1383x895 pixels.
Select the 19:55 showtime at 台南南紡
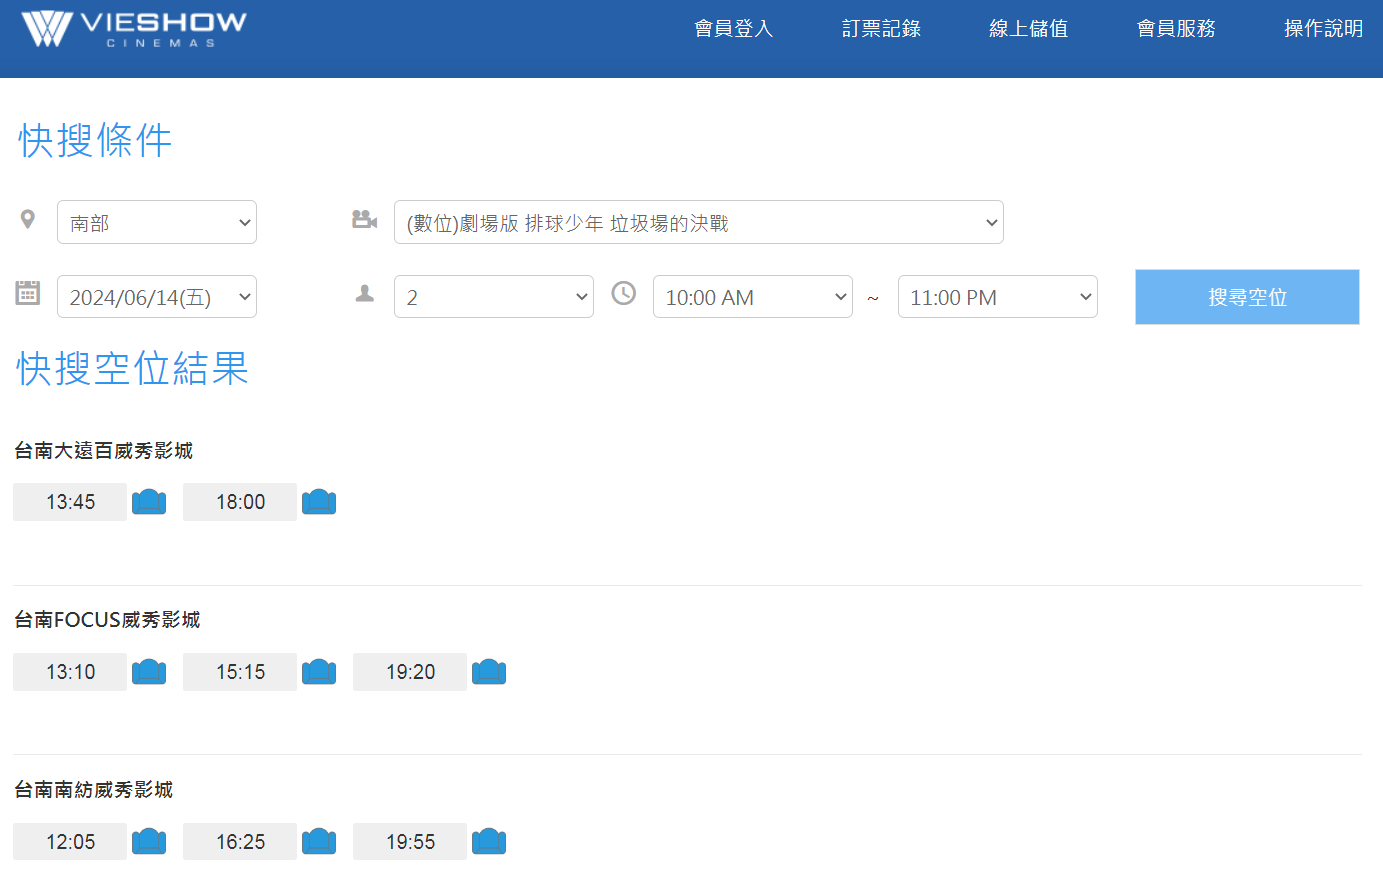pyautogui.click(x=410, y=842)
